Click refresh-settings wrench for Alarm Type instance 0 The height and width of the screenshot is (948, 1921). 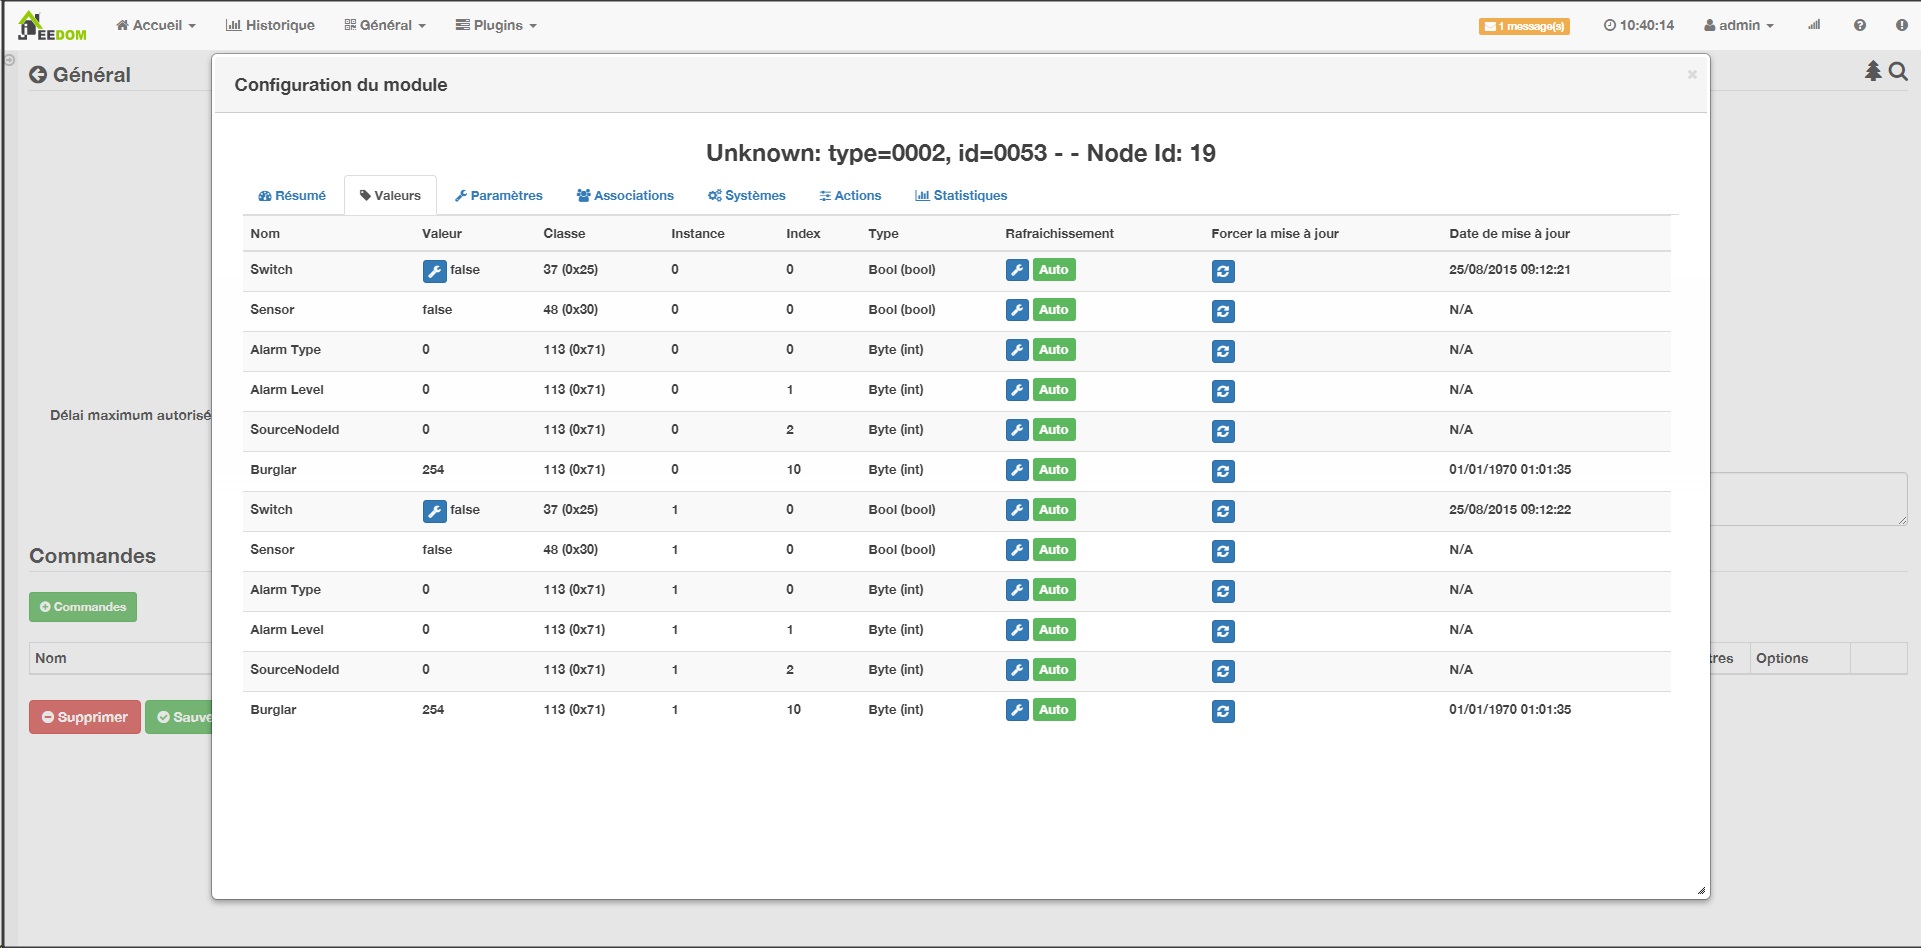tap(1017, 350)
